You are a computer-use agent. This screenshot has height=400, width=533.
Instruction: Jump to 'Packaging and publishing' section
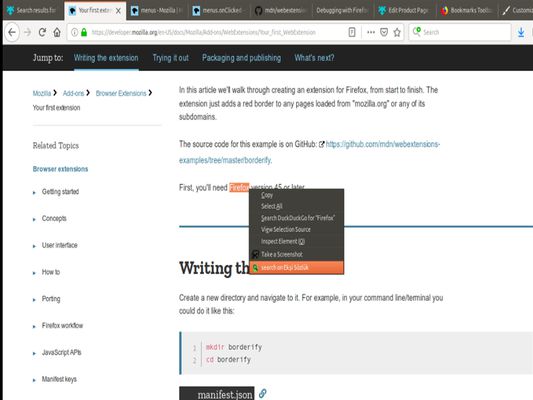(x=241, y=58)
